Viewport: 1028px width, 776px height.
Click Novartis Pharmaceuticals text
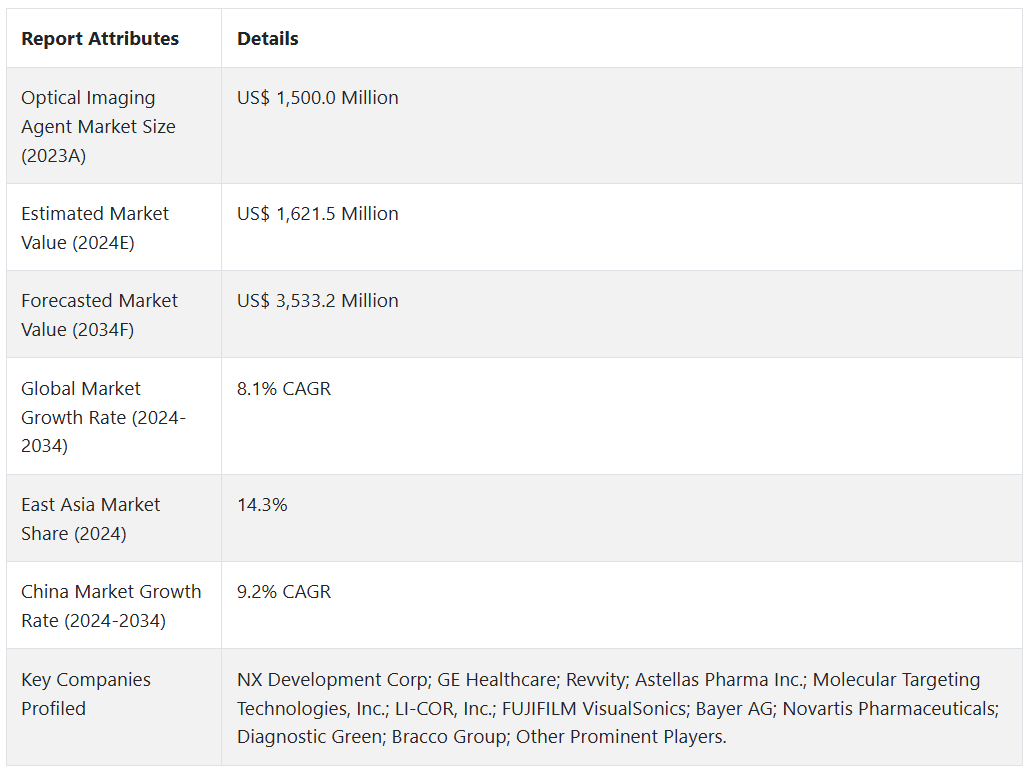tap(890, 708)
